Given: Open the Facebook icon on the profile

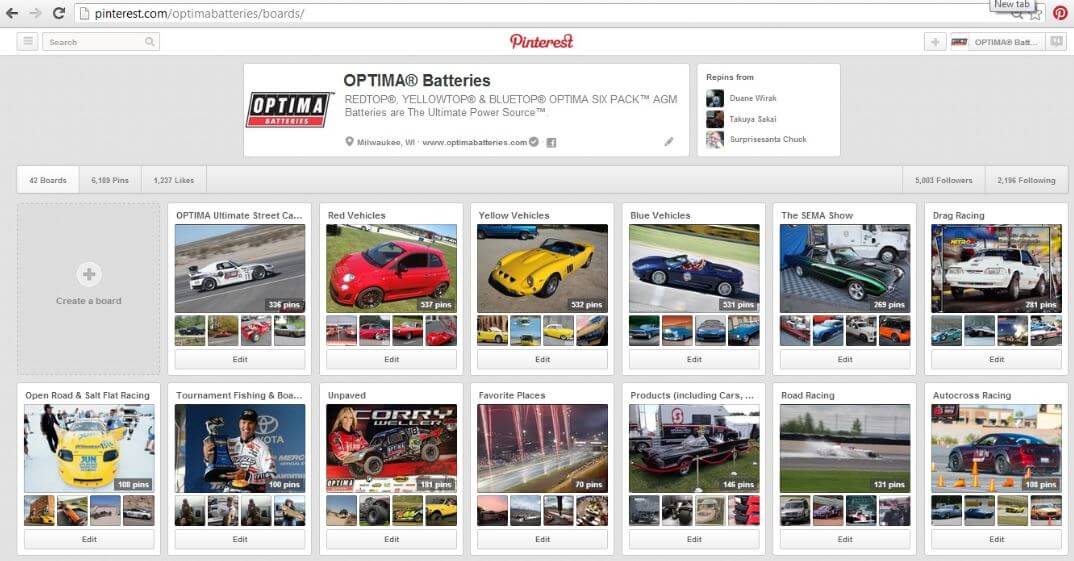Looking at the screenshot, I should point(551,142).
